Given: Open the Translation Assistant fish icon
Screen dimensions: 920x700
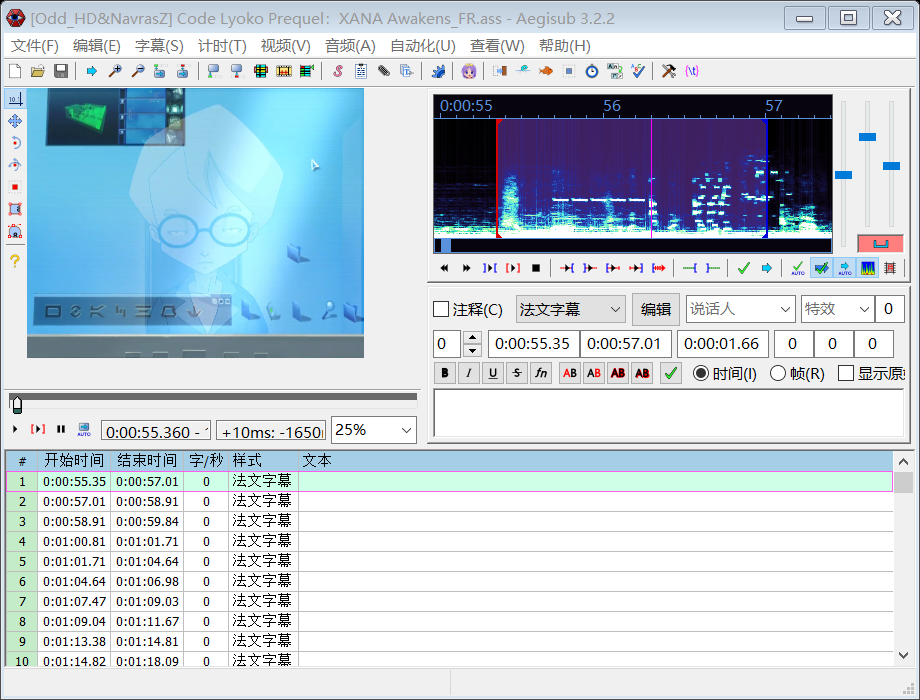Looking at the screenshot, I should [x=546, y=72].
